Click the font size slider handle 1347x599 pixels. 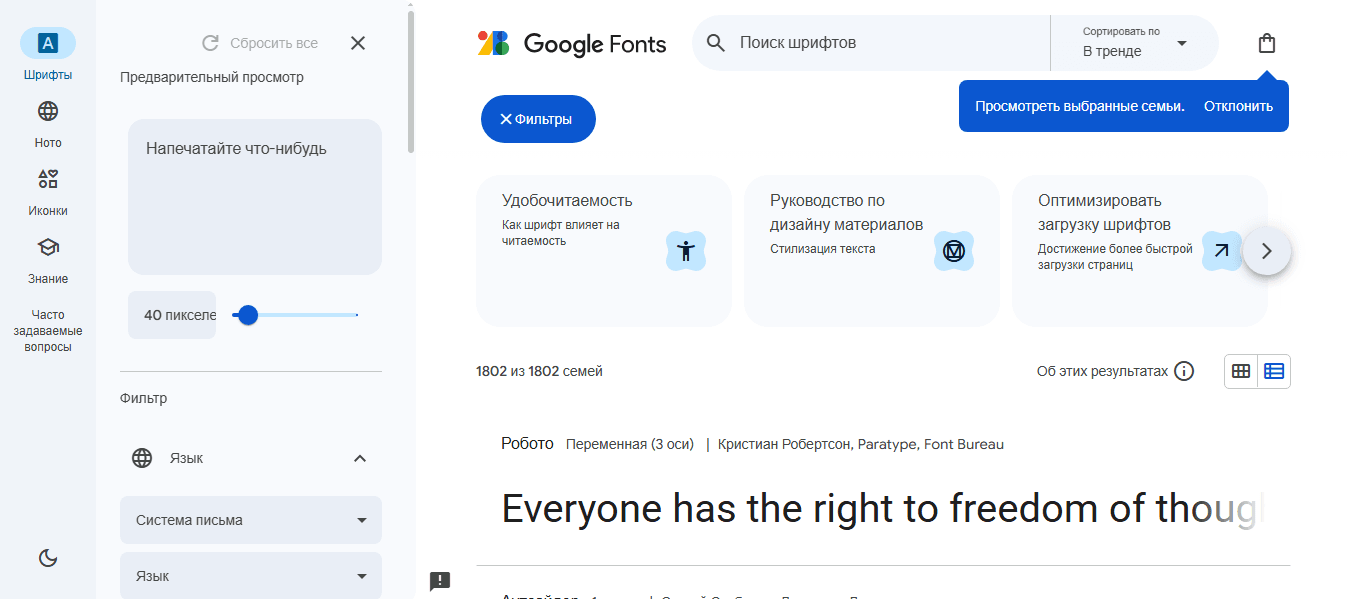click(x=248, y=315)
